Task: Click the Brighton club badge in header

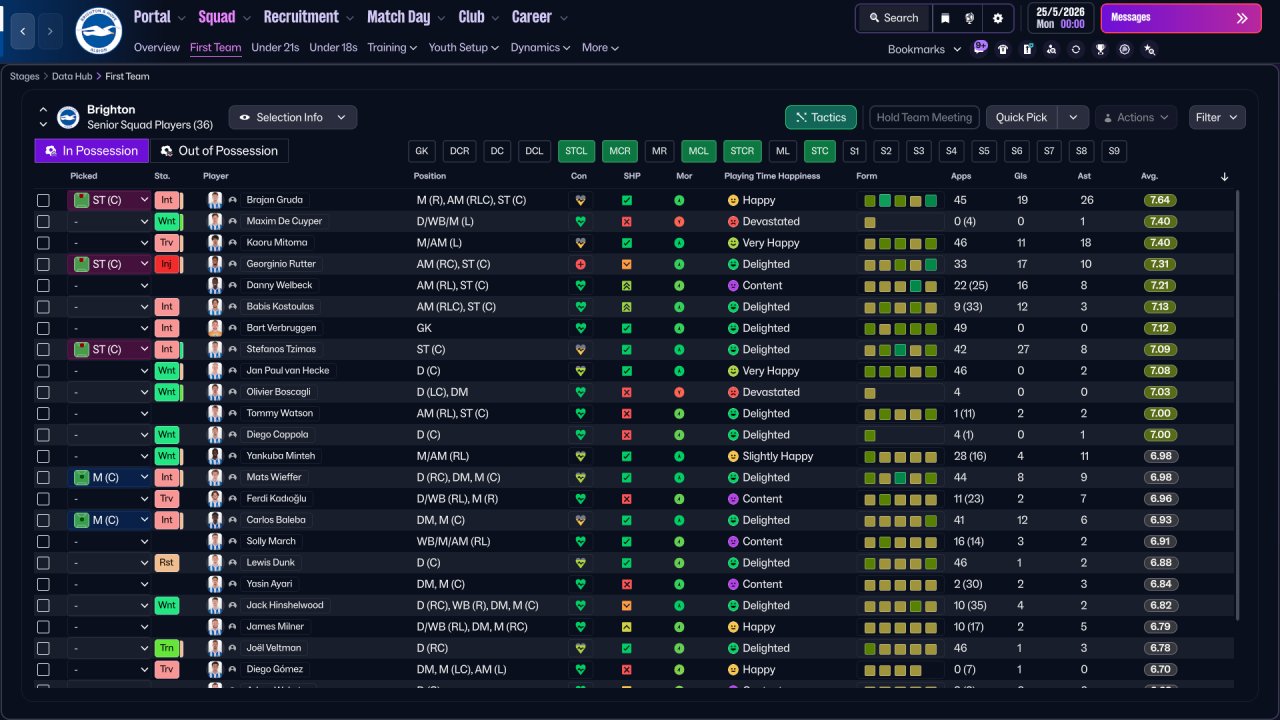Action: pyautogui.click(x=98, y=31)
